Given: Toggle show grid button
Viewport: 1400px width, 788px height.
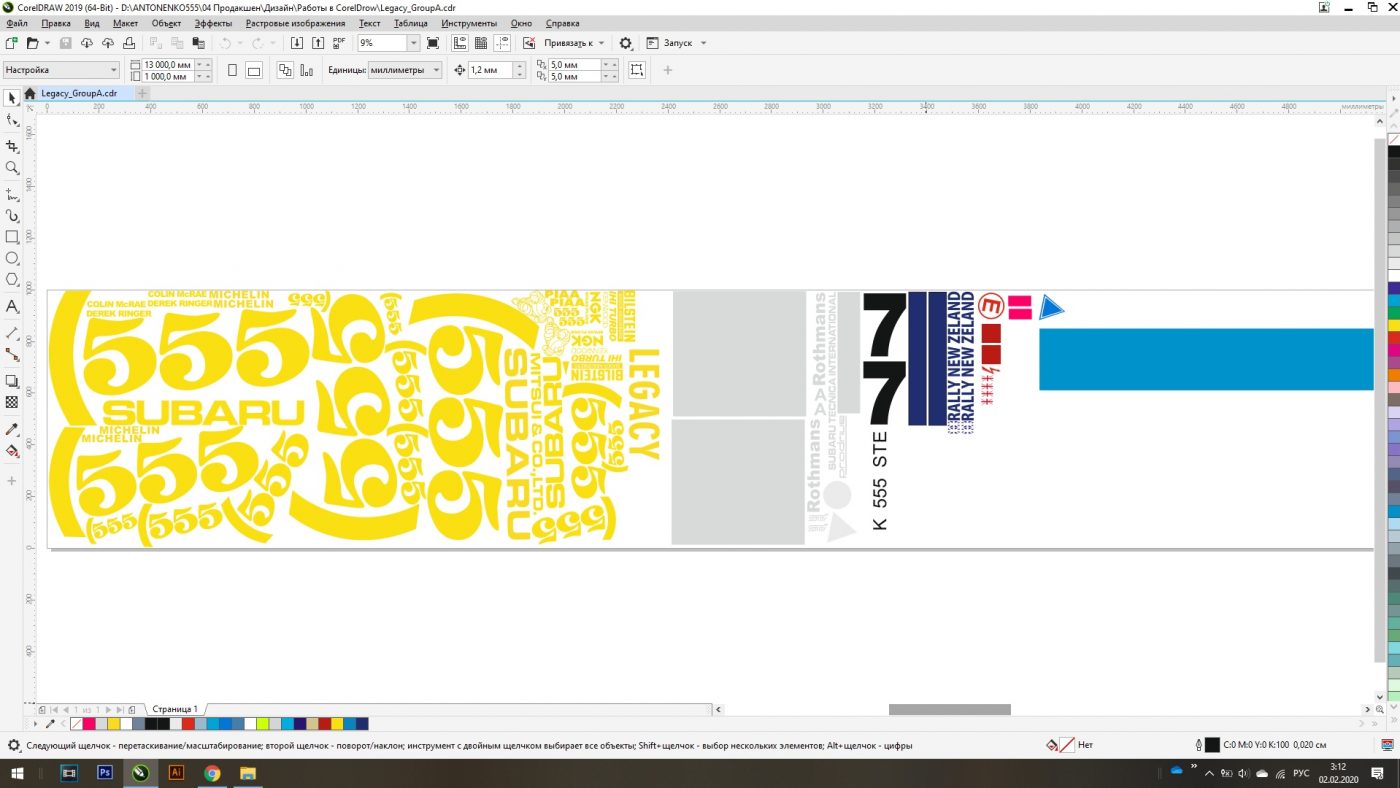Looking at the screenshot, I should pyautogui.click(x=481, y=43).
